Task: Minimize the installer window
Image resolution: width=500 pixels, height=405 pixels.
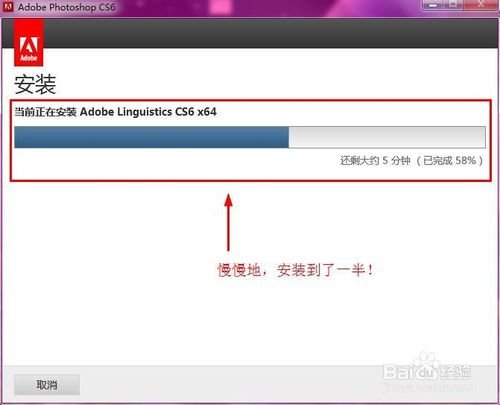Action: (433, 5)
